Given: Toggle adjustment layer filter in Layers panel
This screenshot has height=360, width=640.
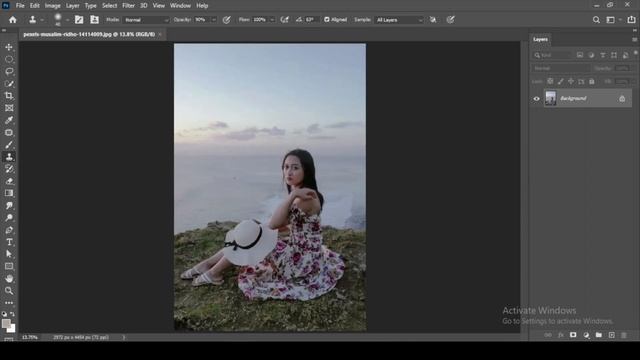Looking at the screenshot, I should [x=591, y=55].
